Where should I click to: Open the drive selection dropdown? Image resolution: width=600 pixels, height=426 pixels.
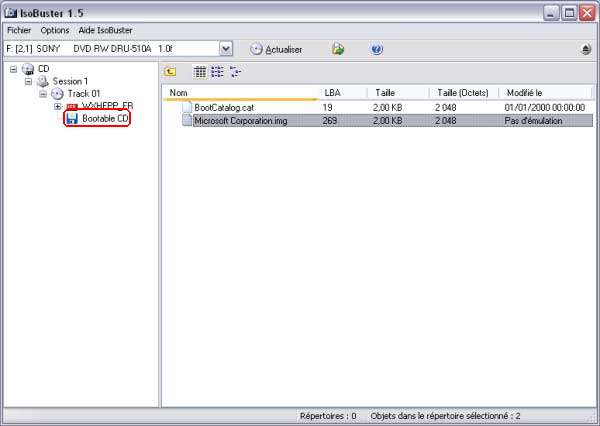[x=226, y=49]
